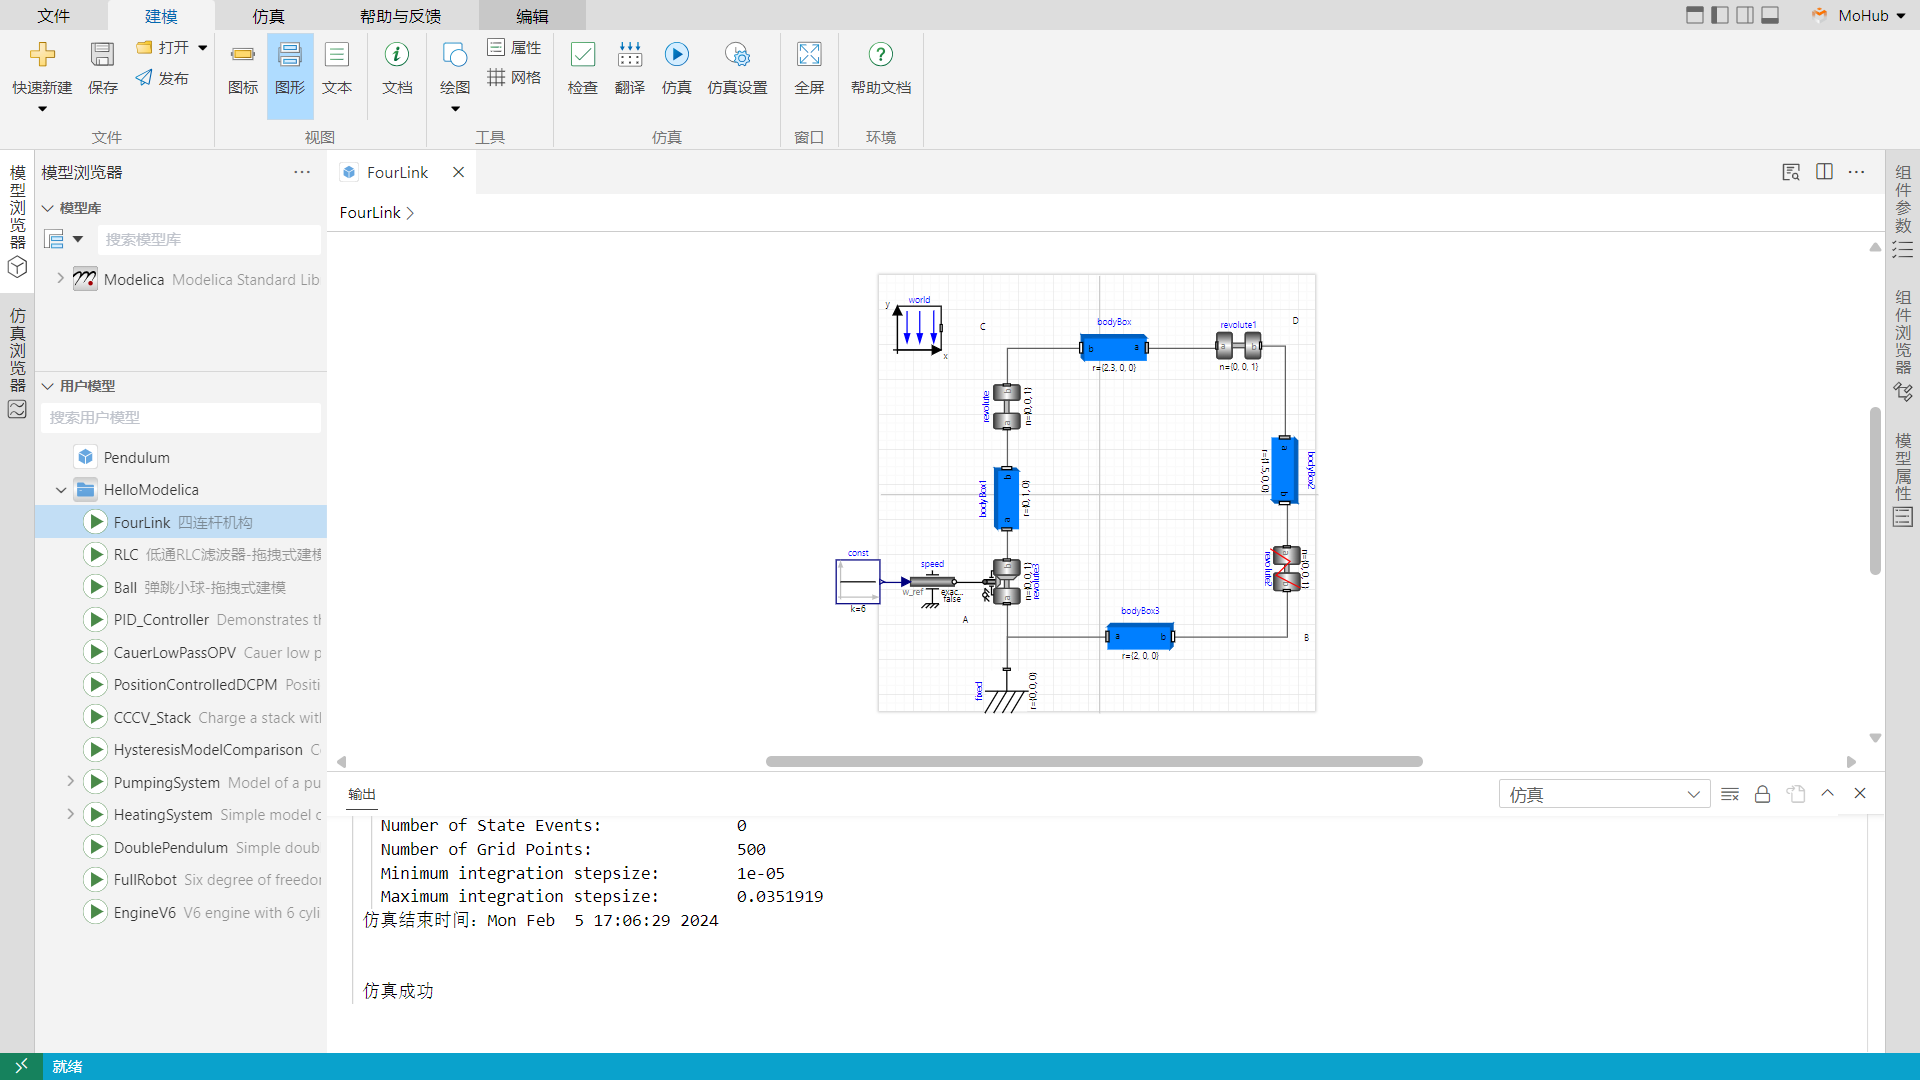Open the 组件参数 right panel
This screenshot has width=1920, height=1080.
click(x=1903, y=211)
